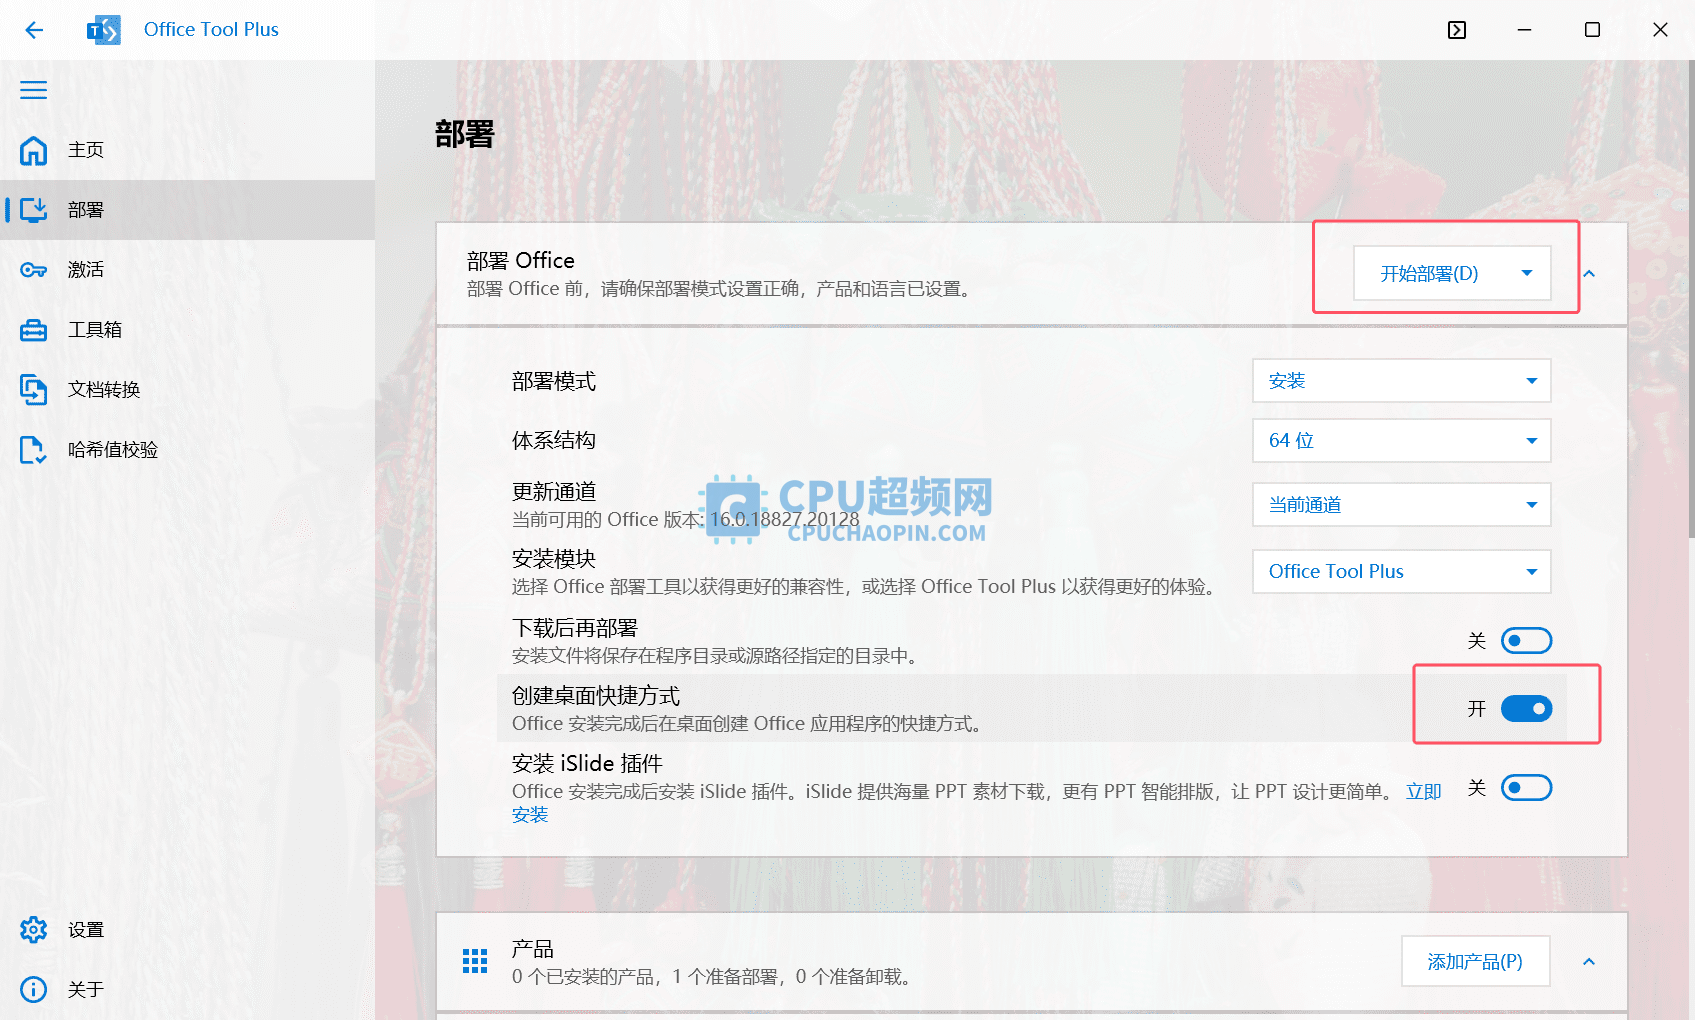The image size is (1695, 1020).
Task: Click the grid icon beside 产品
Action: (475, 961)
